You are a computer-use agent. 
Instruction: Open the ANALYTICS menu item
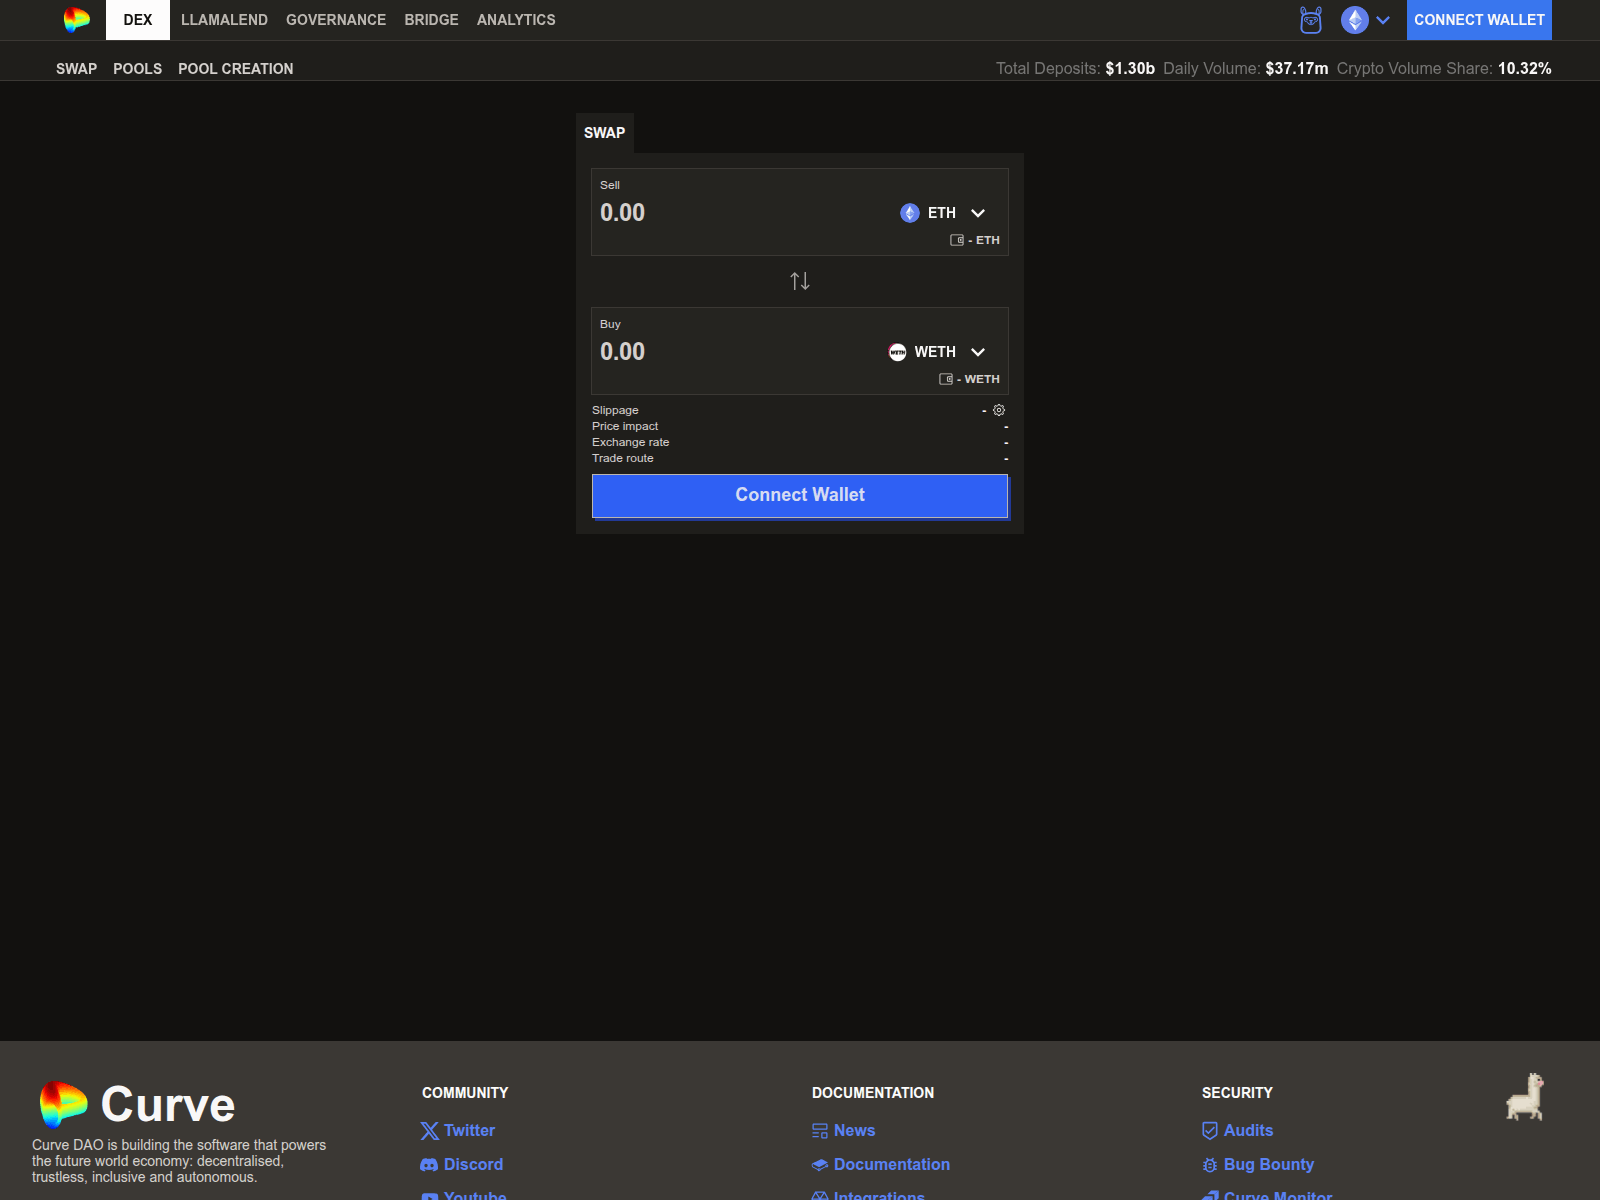516,20
